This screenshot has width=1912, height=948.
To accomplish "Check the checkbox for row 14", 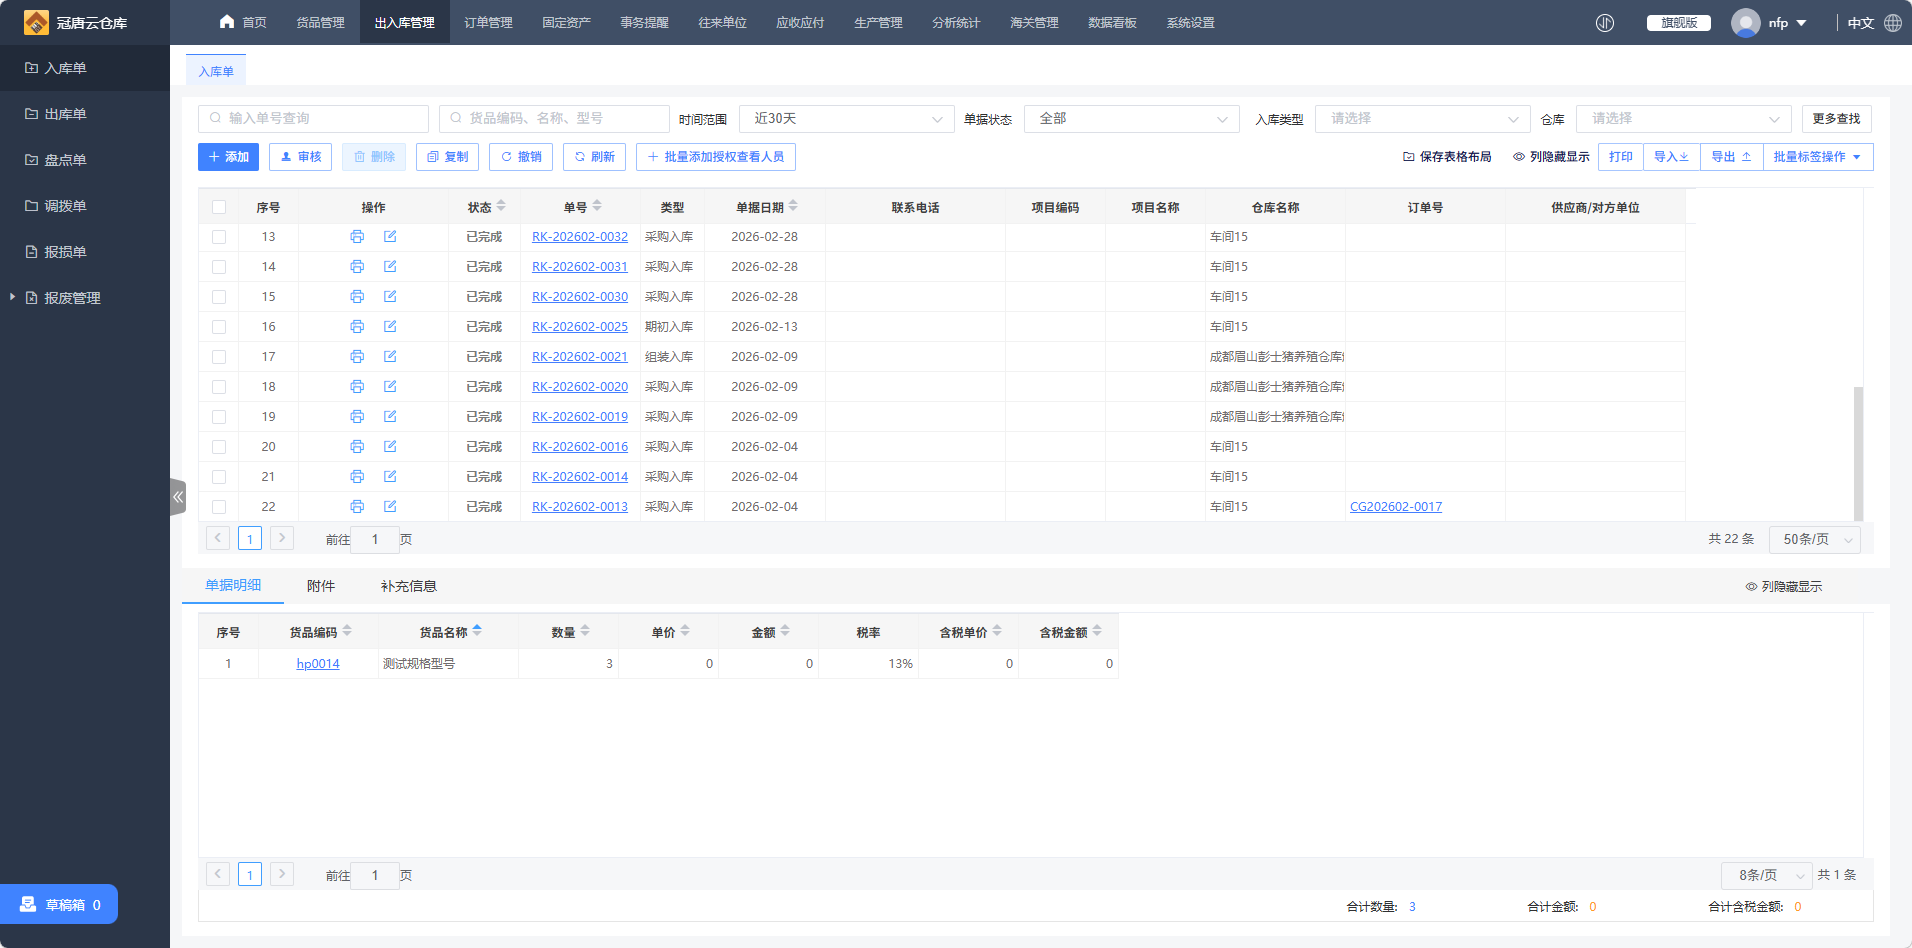I will [x=219, y=267].
